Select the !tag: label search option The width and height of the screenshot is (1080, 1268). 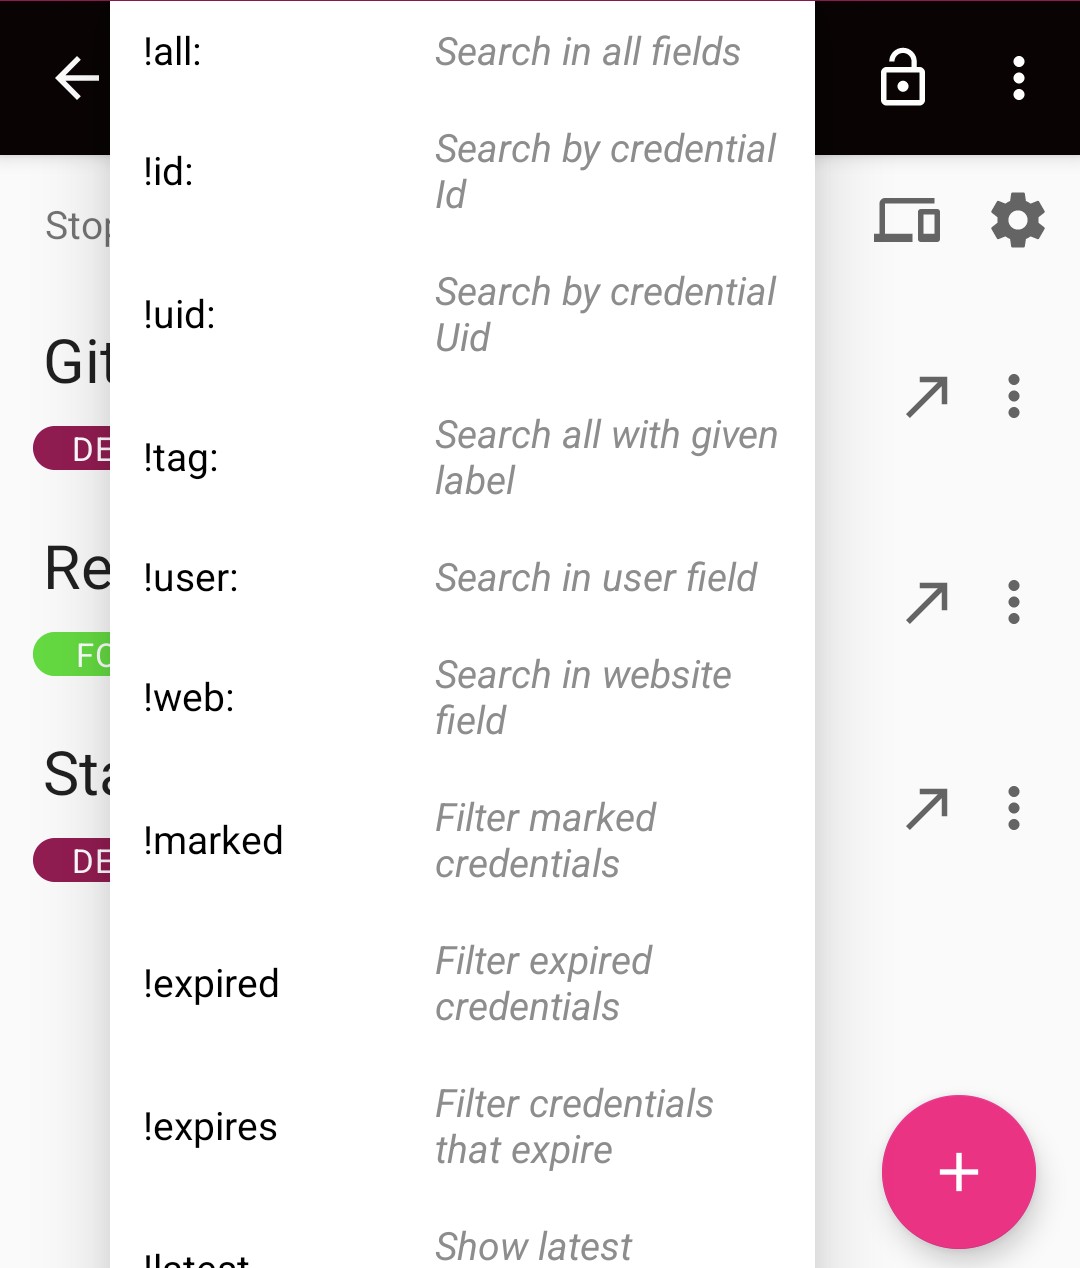[x=460, y=458]
